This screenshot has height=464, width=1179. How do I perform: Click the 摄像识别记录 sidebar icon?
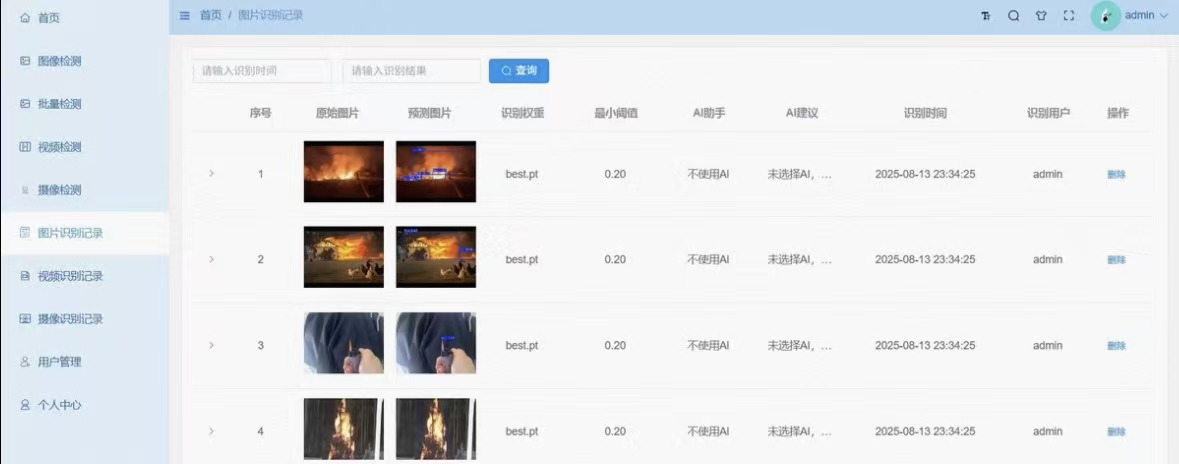(25, 318)
